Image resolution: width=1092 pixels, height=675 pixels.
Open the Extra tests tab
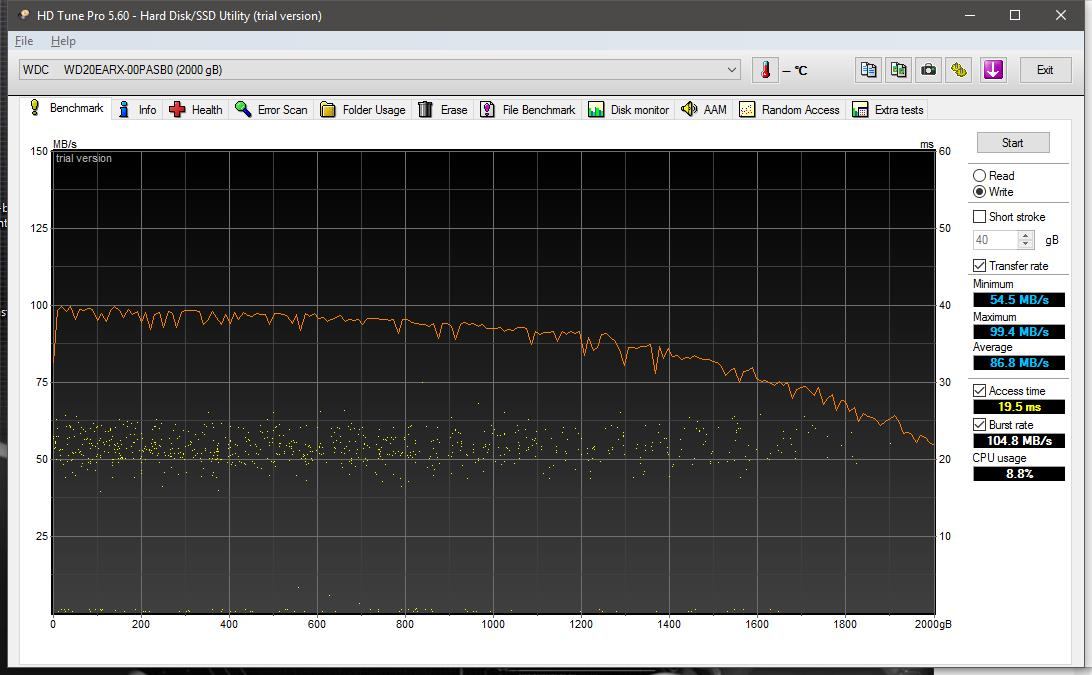tap(888, 109)
